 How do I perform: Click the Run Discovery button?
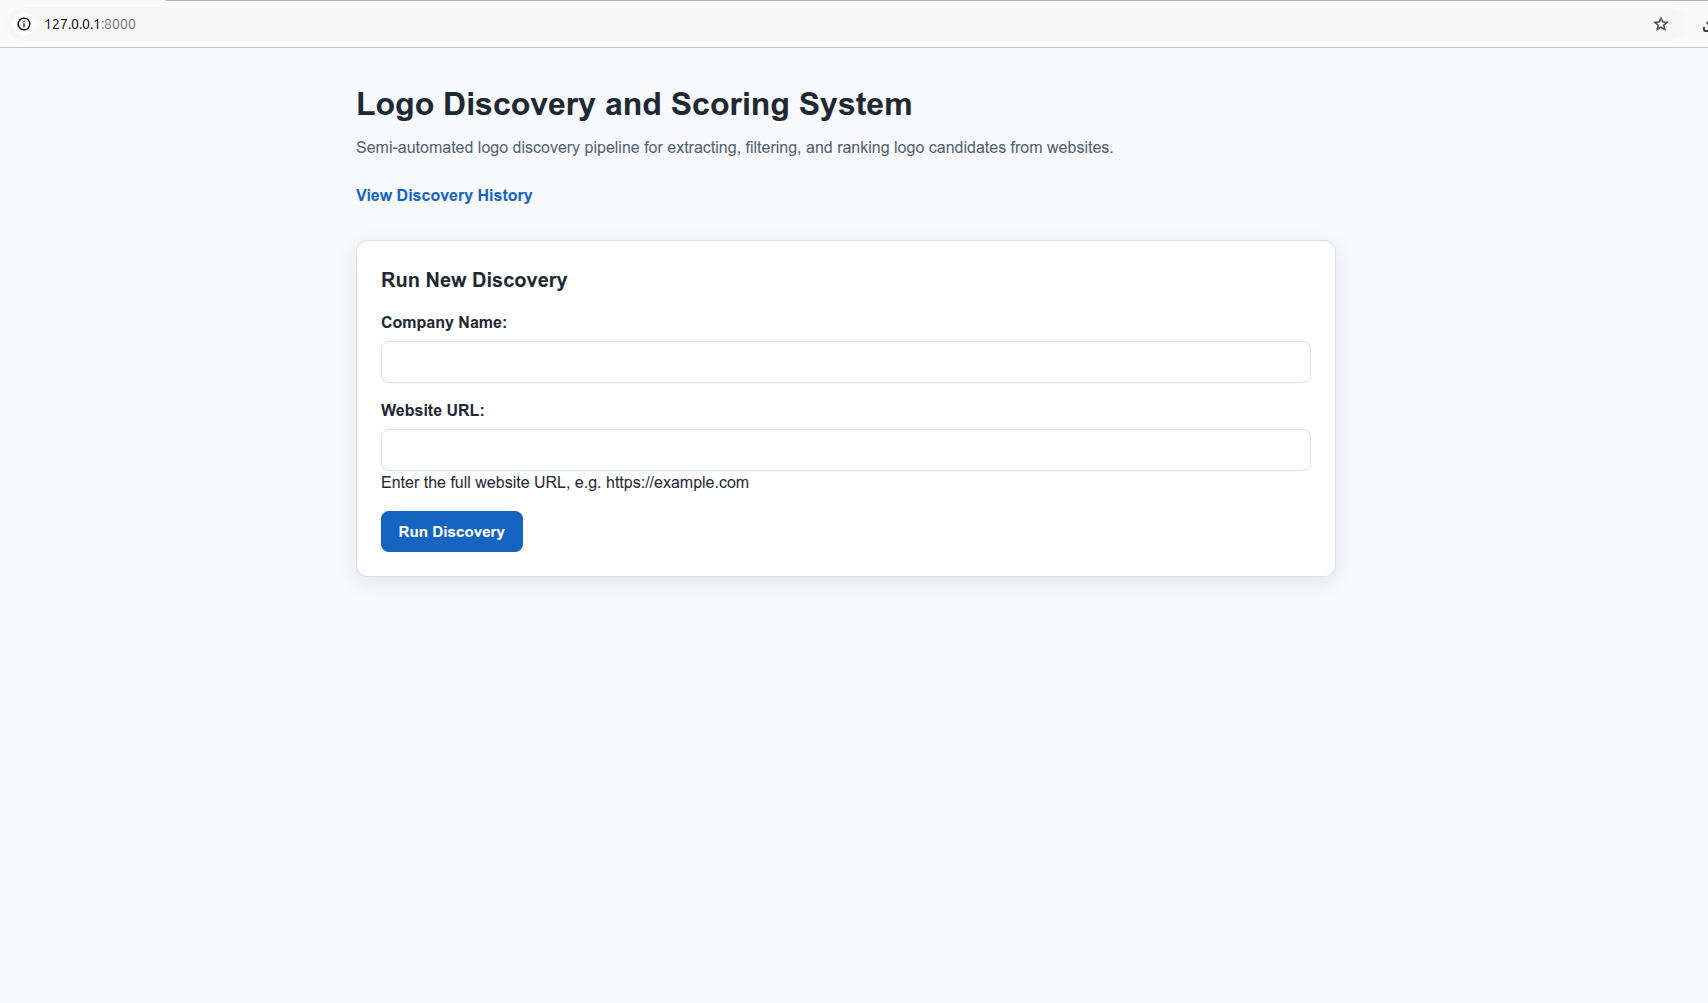[x=452, y=532]
